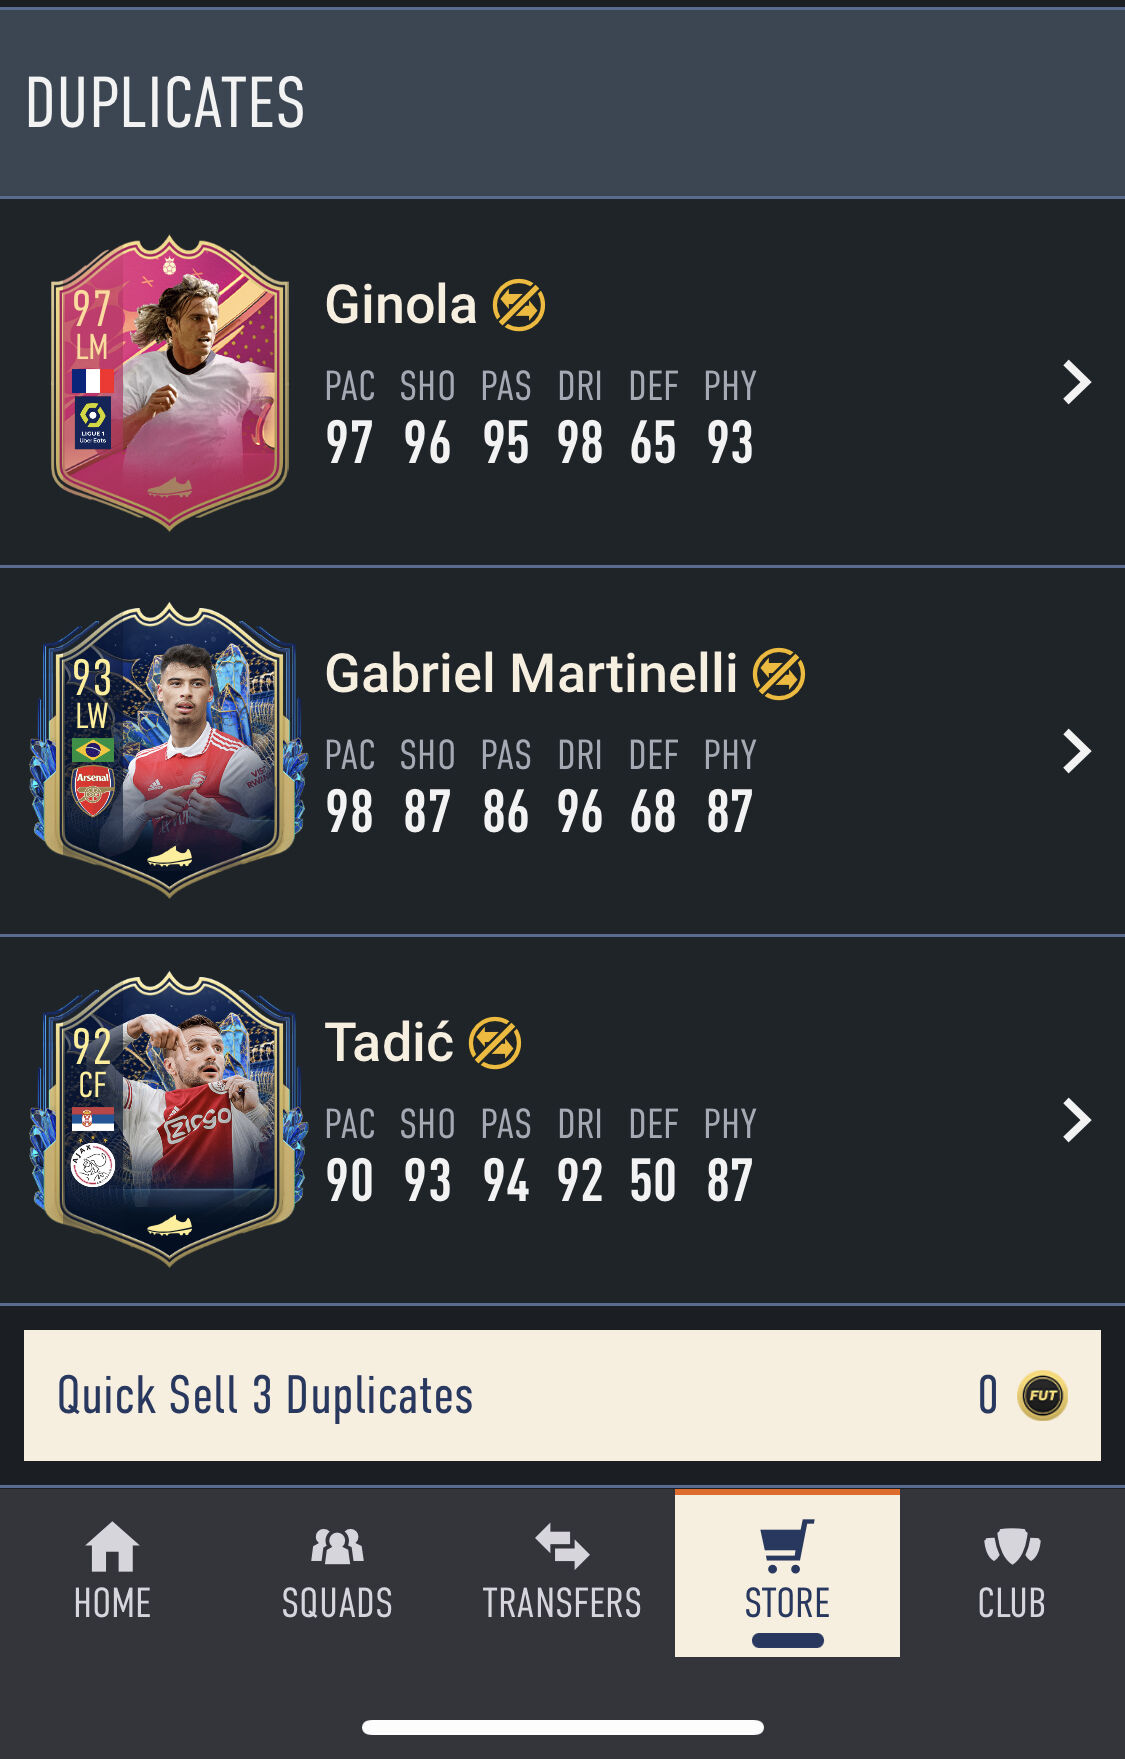Select the Ginola 97 LM card image
The width and height of the screenshot is (1125, 1759).
pos(170,382)
